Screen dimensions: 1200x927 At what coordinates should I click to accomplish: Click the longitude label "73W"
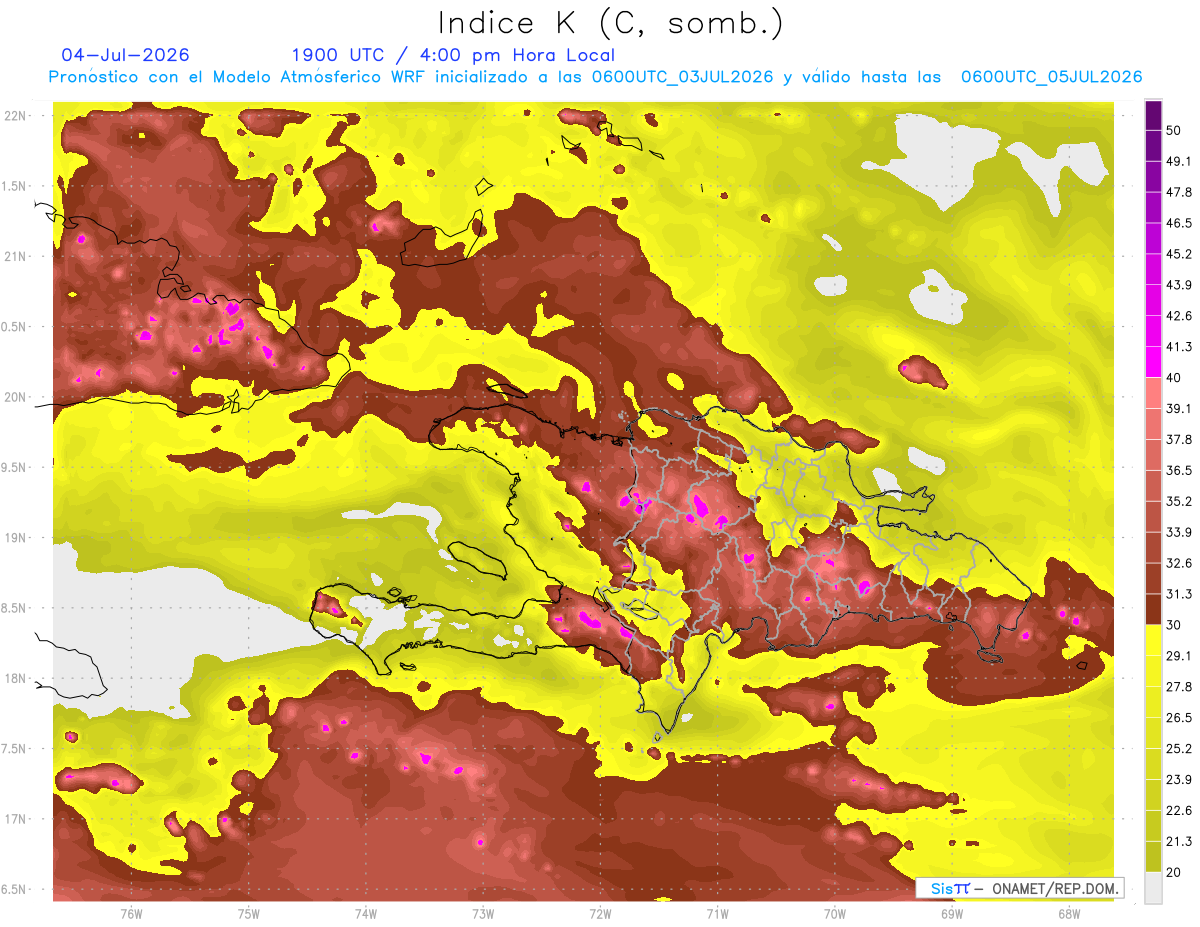(x=483, y=914)
